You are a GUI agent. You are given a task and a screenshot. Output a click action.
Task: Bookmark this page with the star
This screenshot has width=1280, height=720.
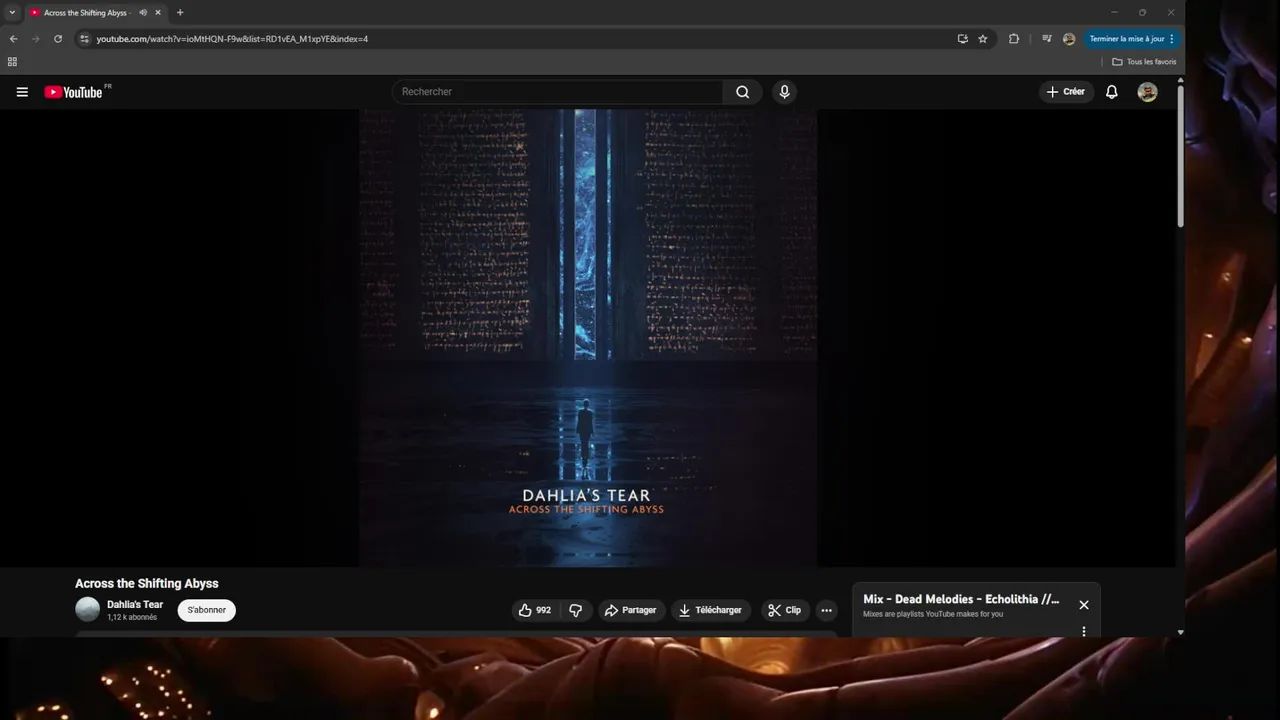[x=983, y=39]
